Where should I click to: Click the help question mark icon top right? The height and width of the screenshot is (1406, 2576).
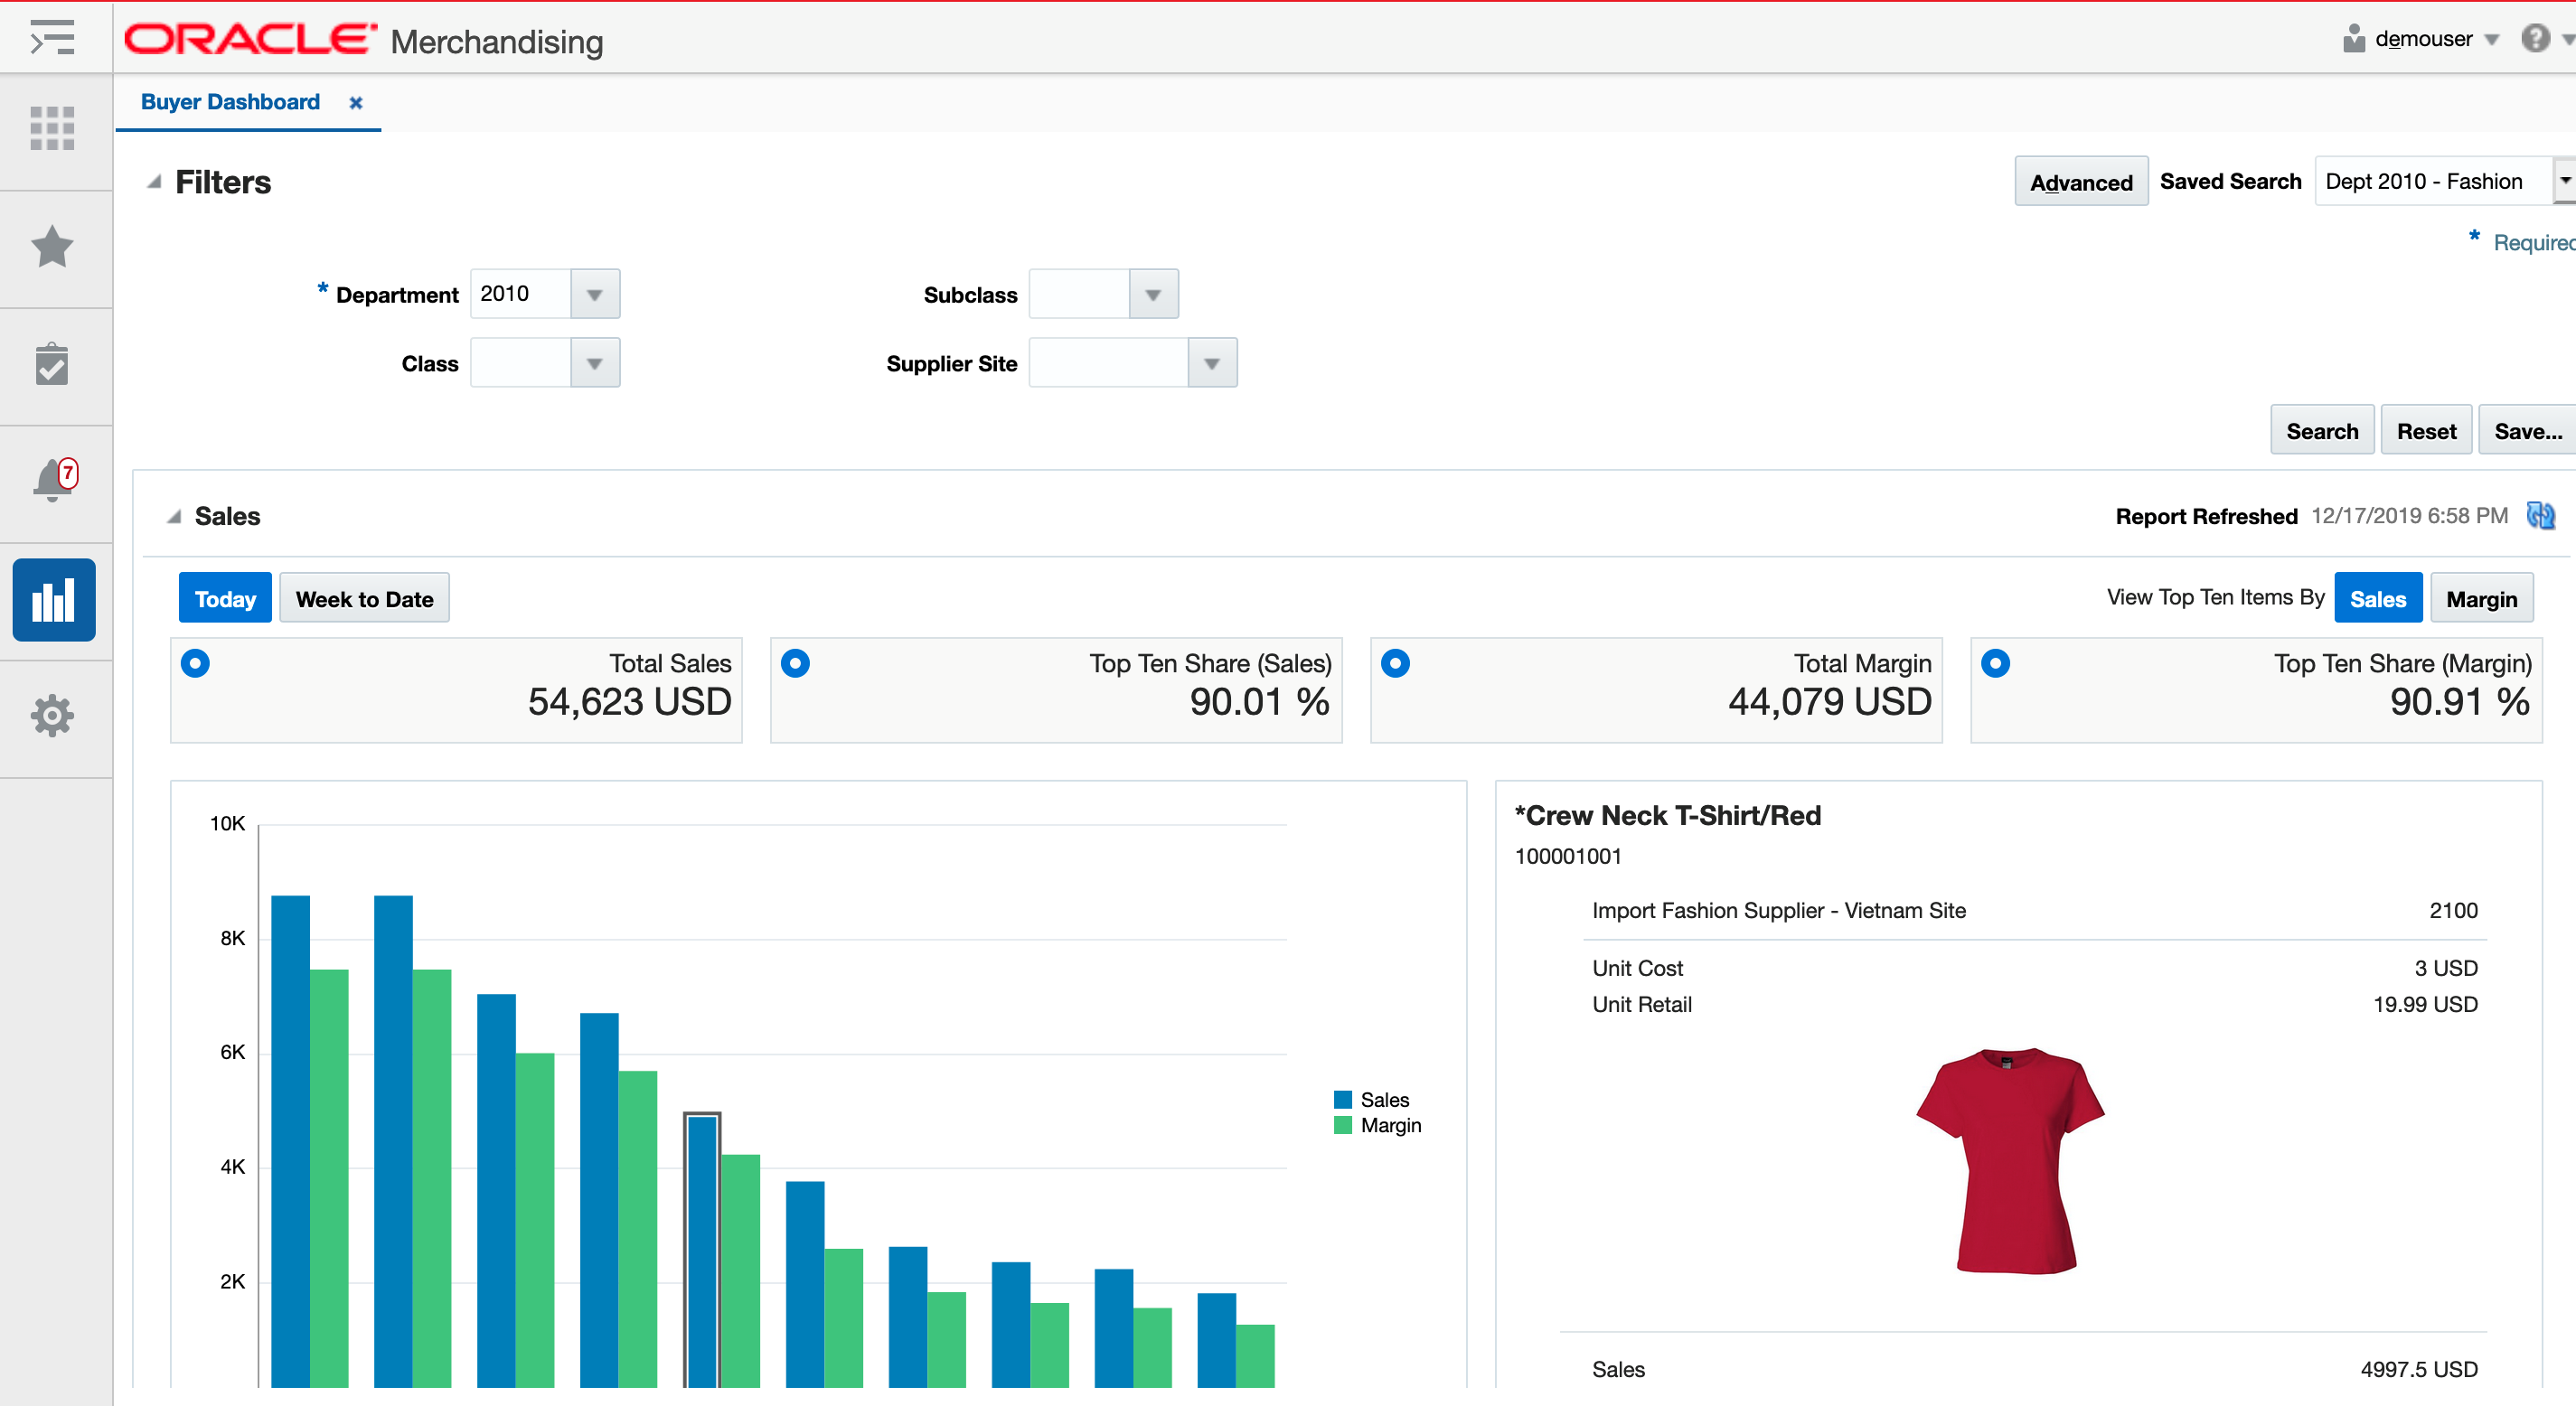(2536, 38)
